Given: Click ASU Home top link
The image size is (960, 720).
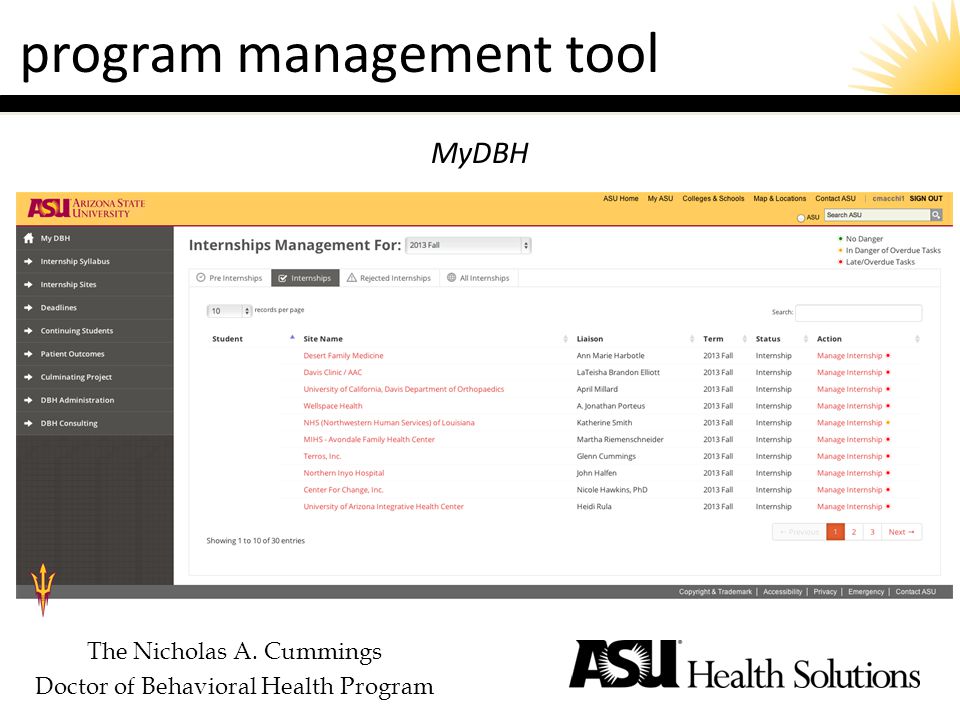Looking at the screenshot, I should (x=620, y=198).
